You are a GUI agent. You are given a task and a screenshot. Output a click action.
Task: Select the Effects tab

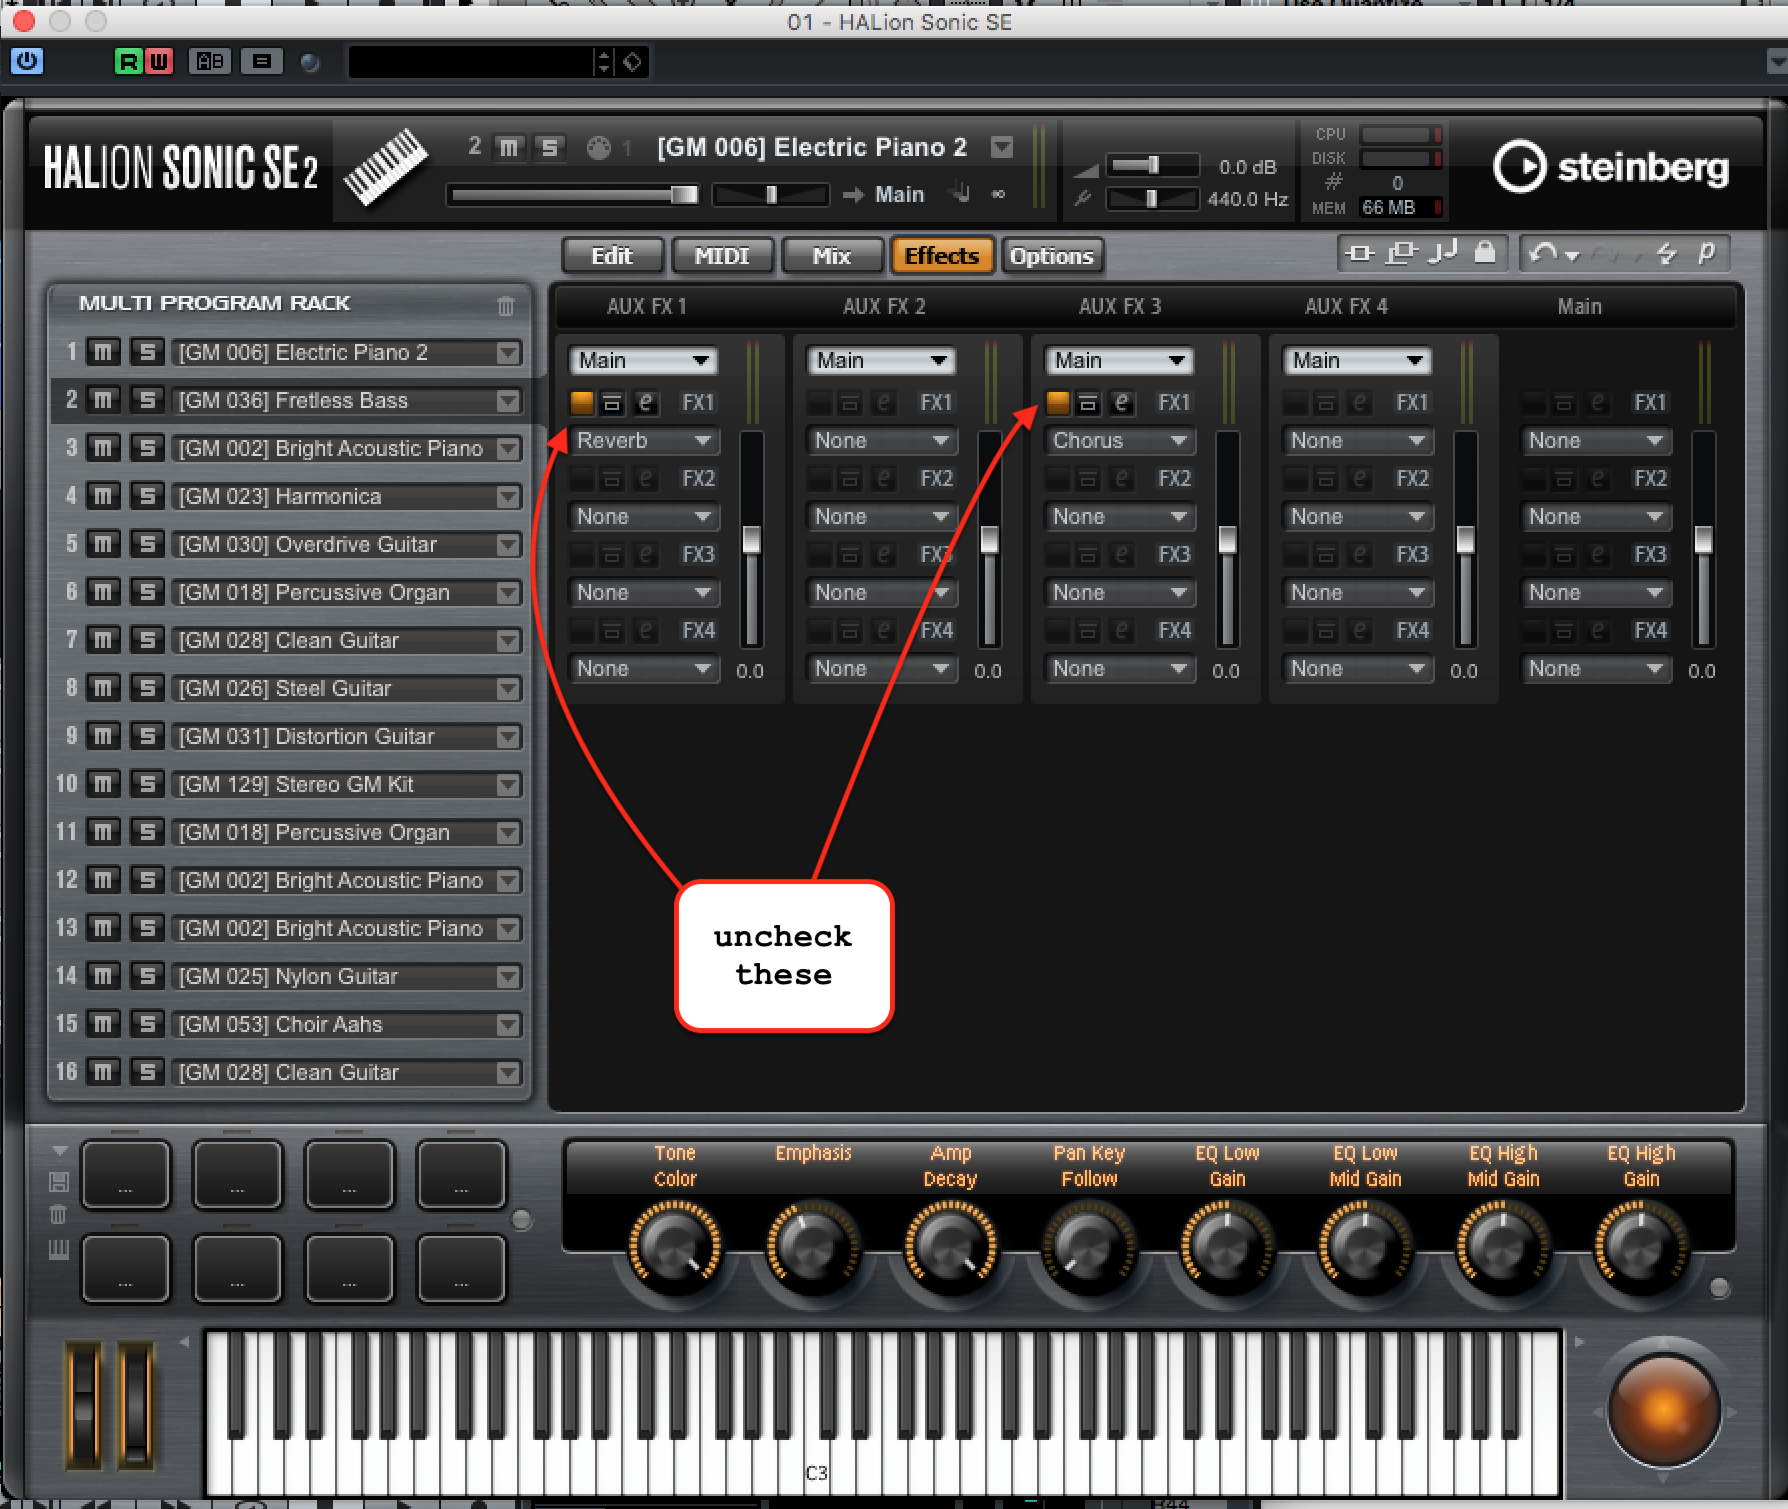[x=942, y=256]
